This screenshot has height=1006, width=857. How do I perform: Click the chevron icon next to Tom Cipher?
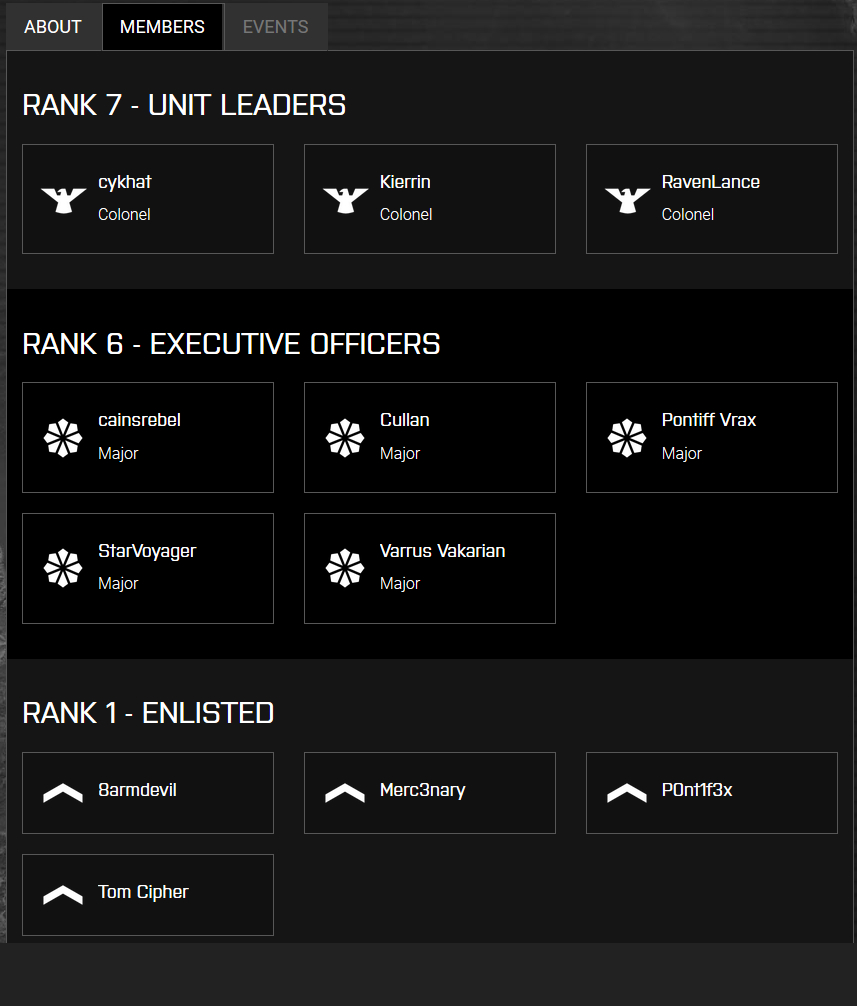tap(63, 895)
